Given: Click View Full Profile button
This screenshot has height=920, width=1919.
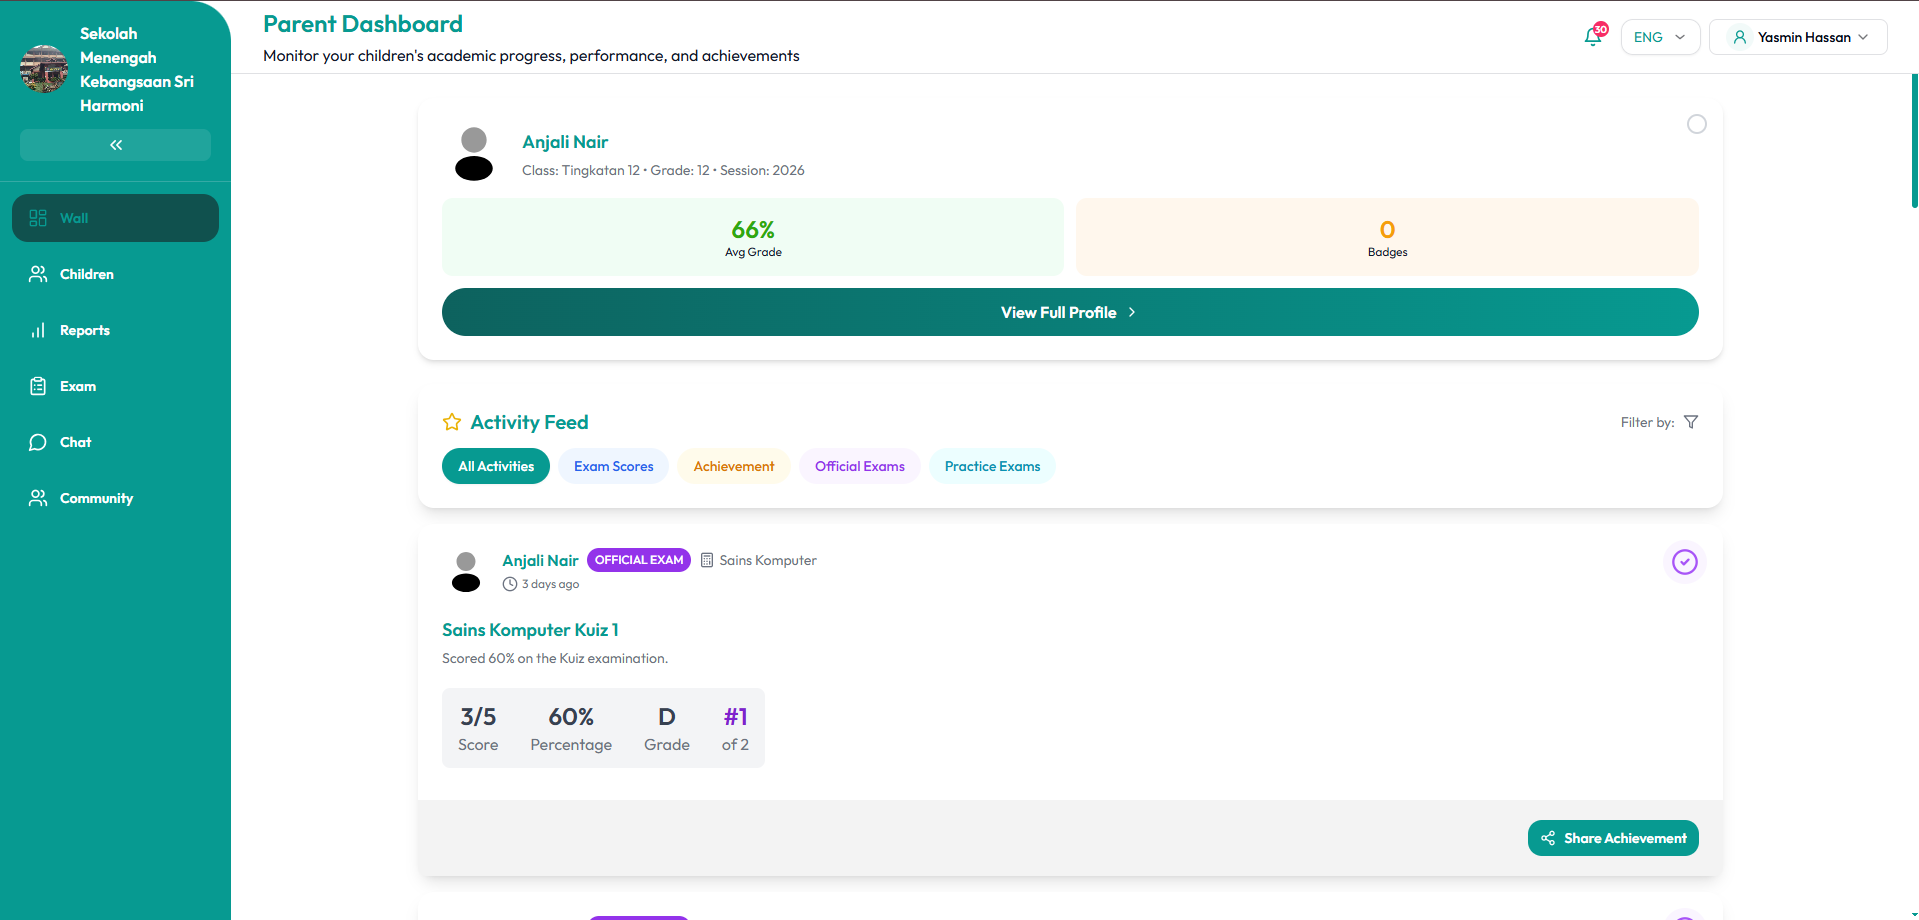Looking at the screenshot, I should (1069, 312).
